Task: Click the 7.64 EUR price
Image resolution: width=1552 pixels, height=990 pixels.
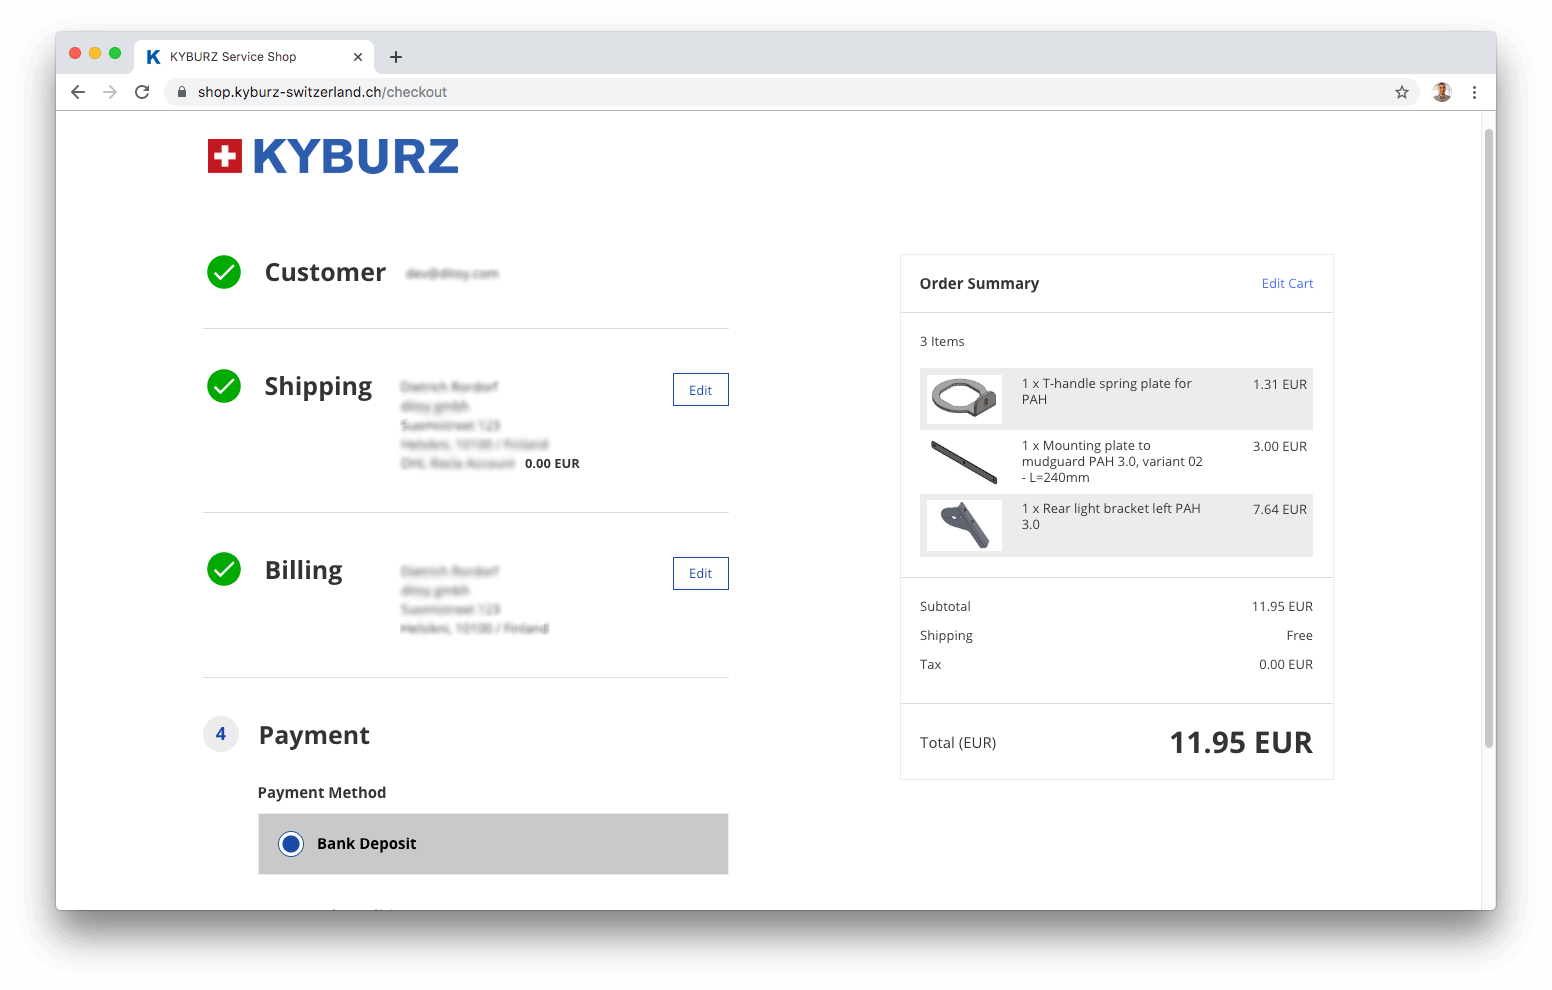Action: pos(1280,510)
